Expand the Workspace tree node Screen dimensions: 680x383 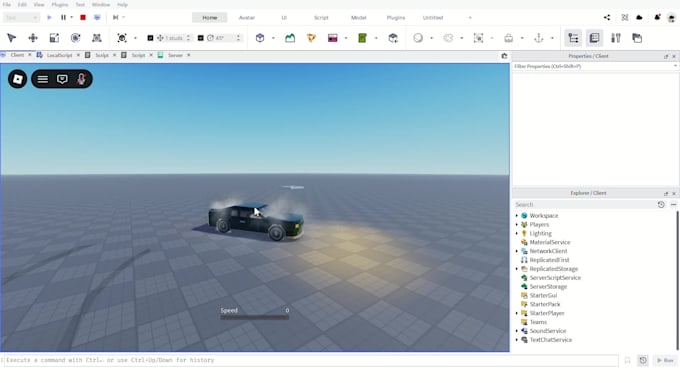[517, 216]
